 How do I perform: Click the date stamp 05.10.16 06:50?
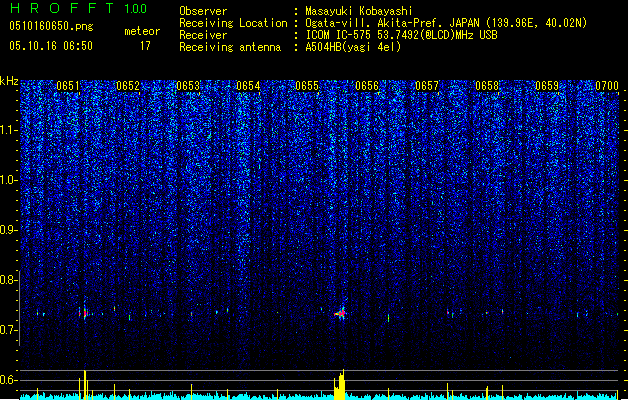click(51, 46)
